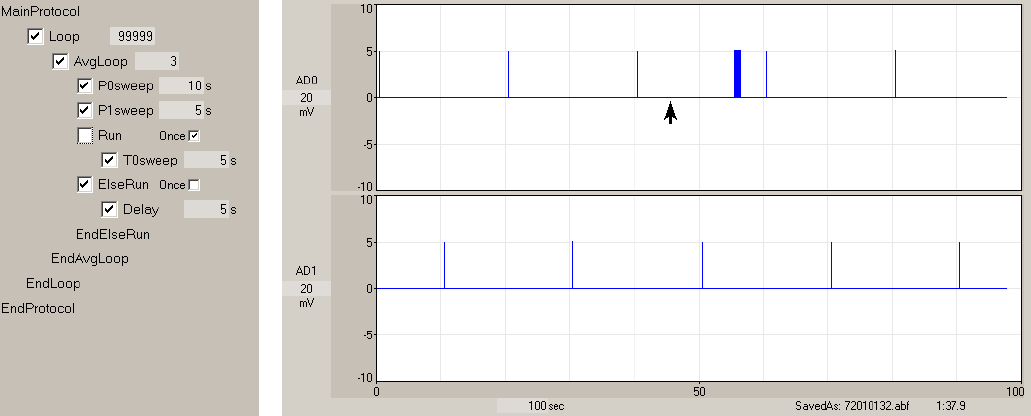
Task: Click the Loop label
Action: click(x=64, y=37)
